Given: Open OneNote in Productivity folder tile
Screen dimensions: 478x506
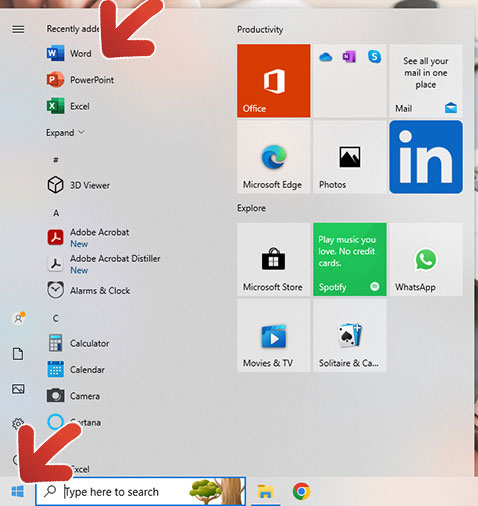Looking at the screenshot, I should (349, 57).
